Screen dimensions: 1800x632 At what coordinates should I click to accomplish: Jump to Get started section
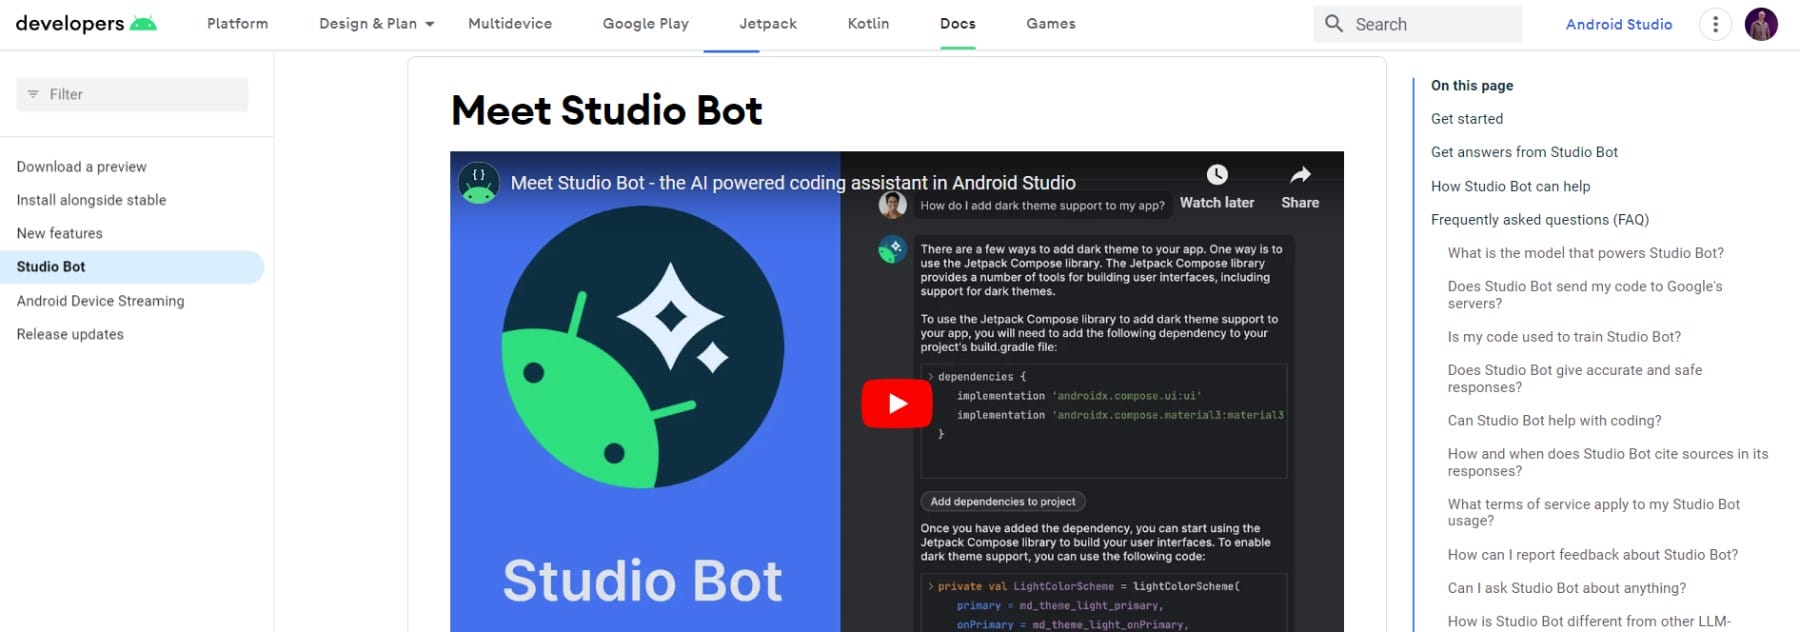[x=1466, y=119]
